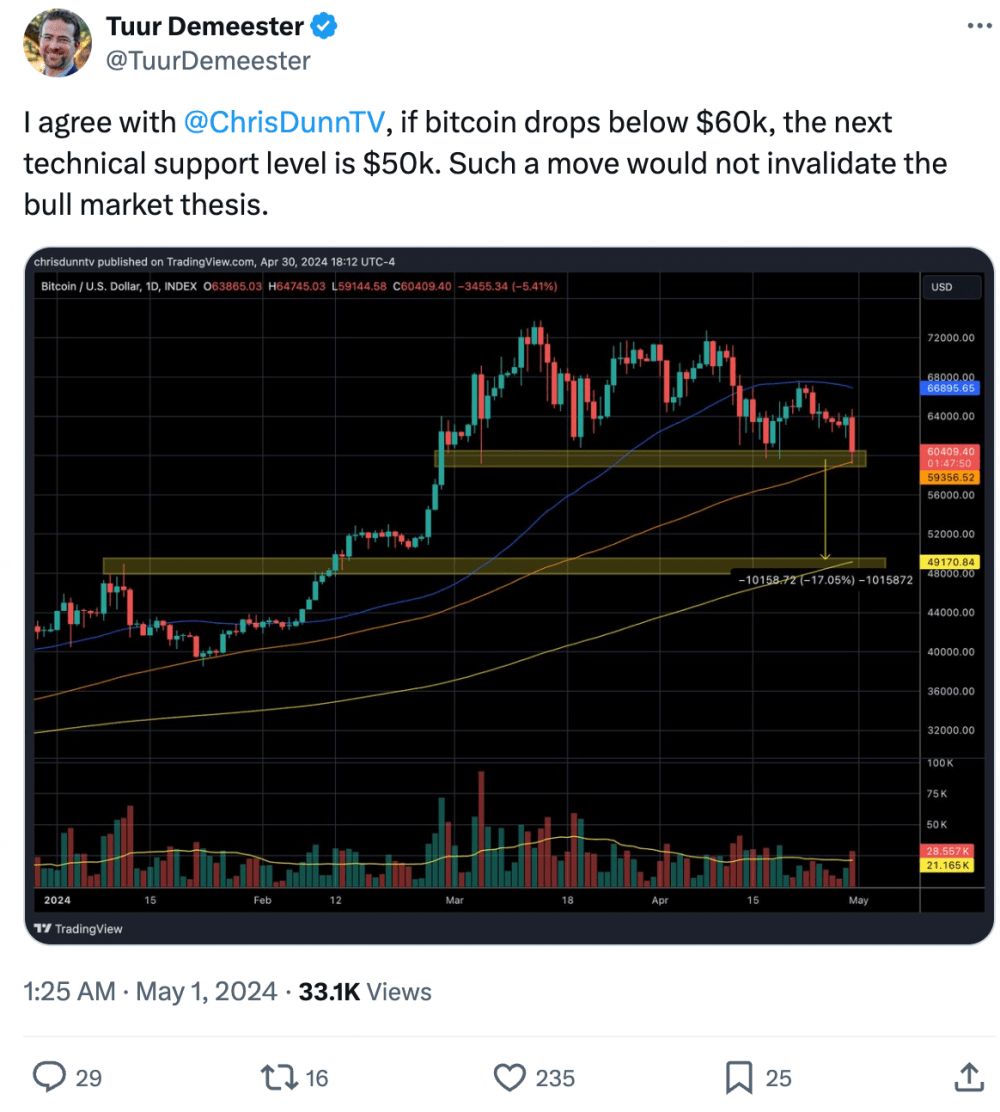Screen dimensions: 1000x1112
Task: Click the blue verified badge
Action: 324,26
